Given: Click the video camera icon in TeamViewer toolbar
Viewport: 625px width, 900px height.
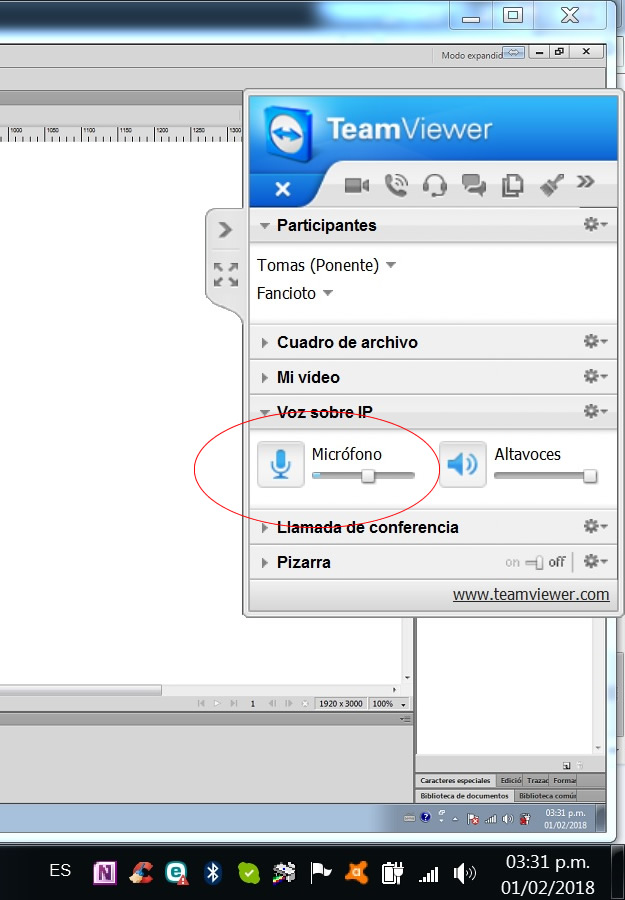Looking at the screenshot, I should (357, 185).
